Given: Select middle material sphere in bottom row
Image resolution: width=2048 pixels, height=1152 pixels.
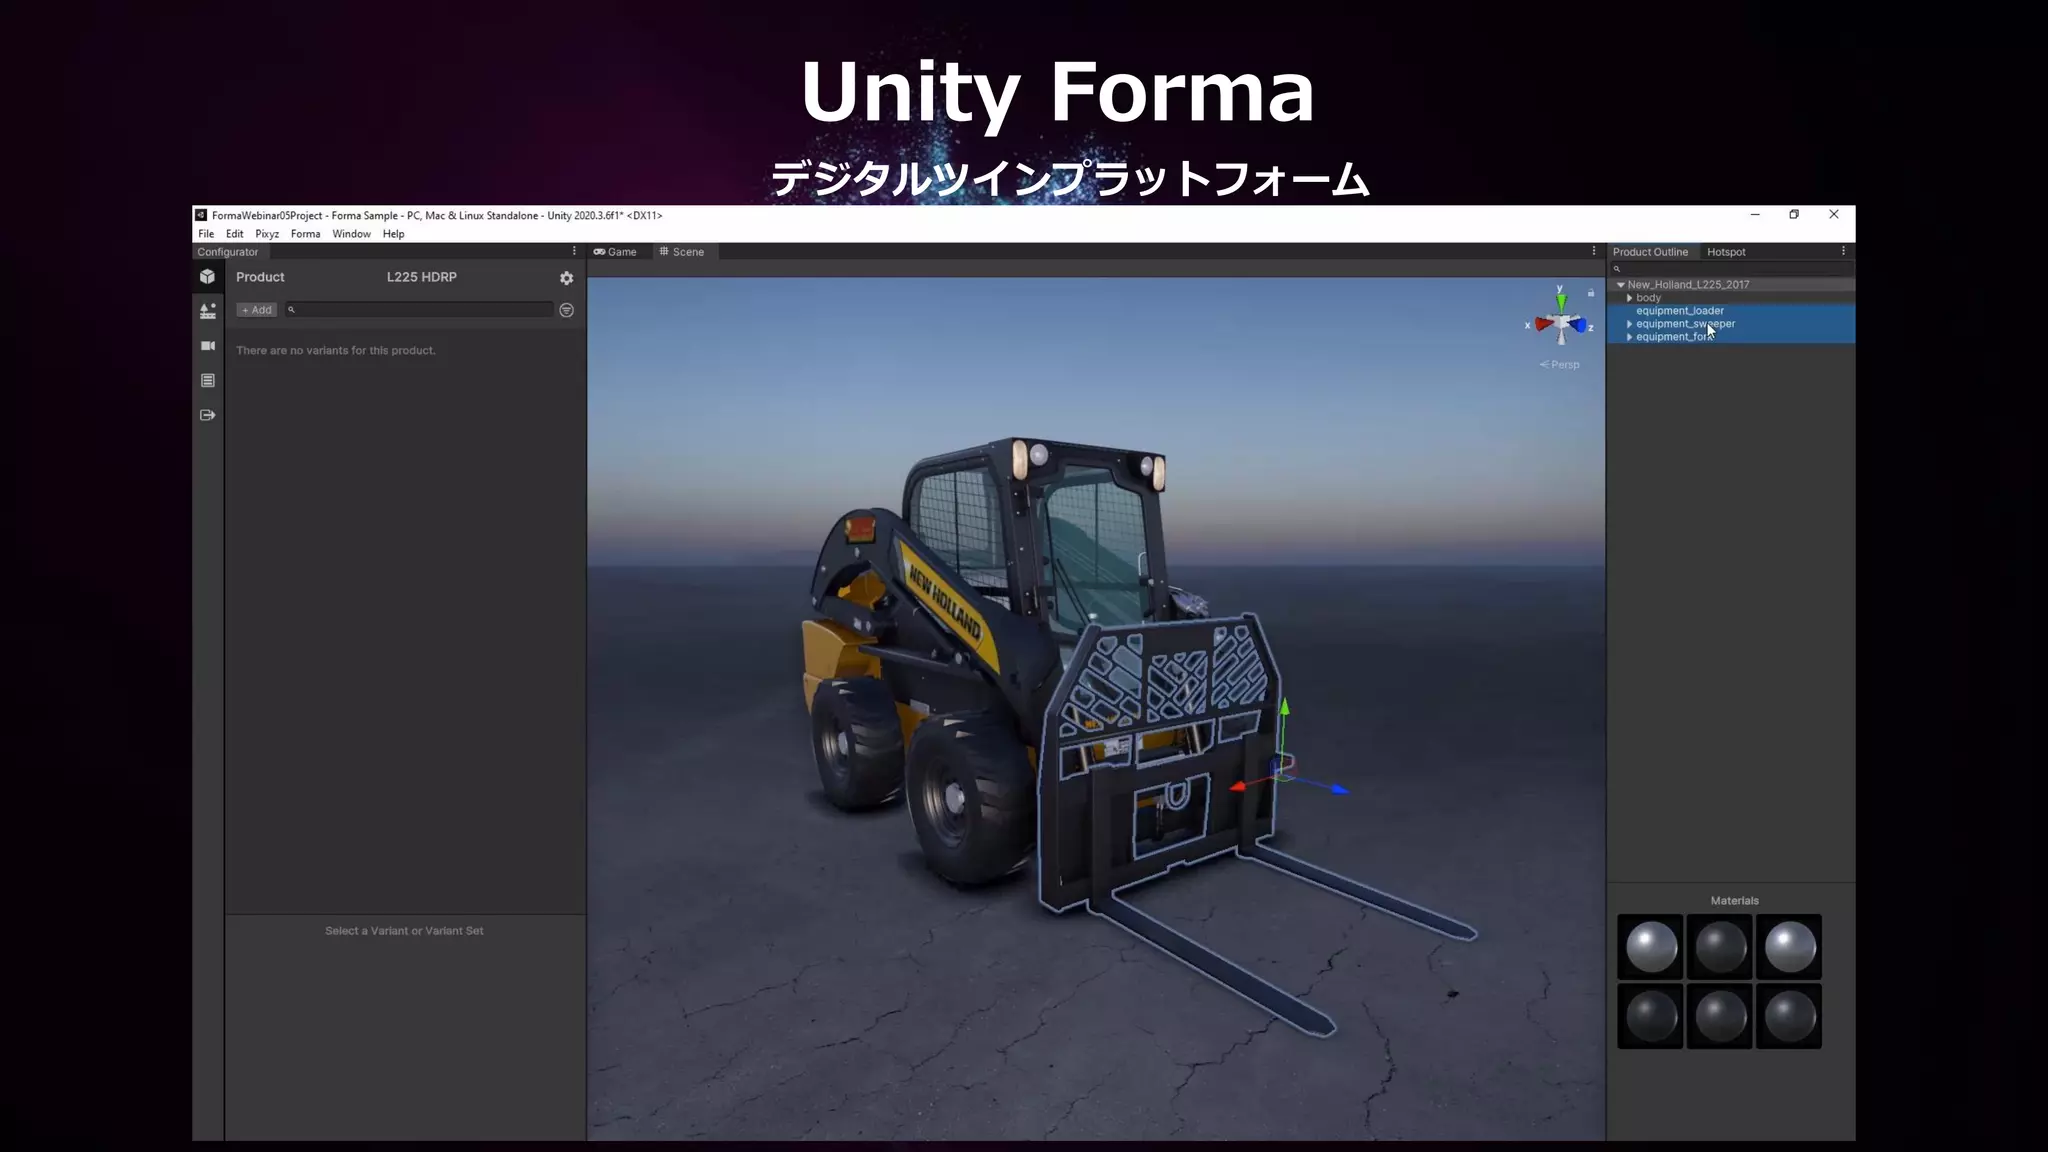Looking at the screenshot, I should pos(1720,1016).
